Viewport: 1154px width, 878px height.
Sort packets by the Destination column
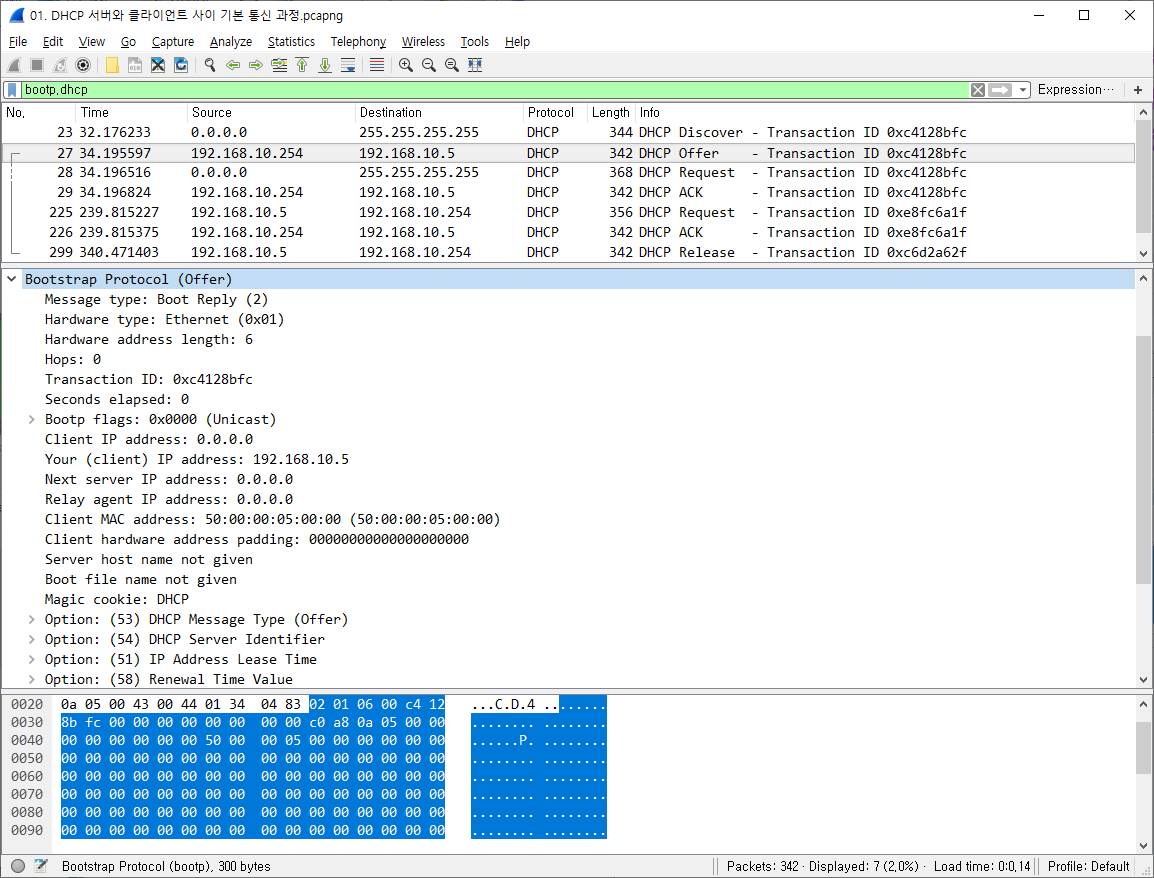click(x=439, y=113)
